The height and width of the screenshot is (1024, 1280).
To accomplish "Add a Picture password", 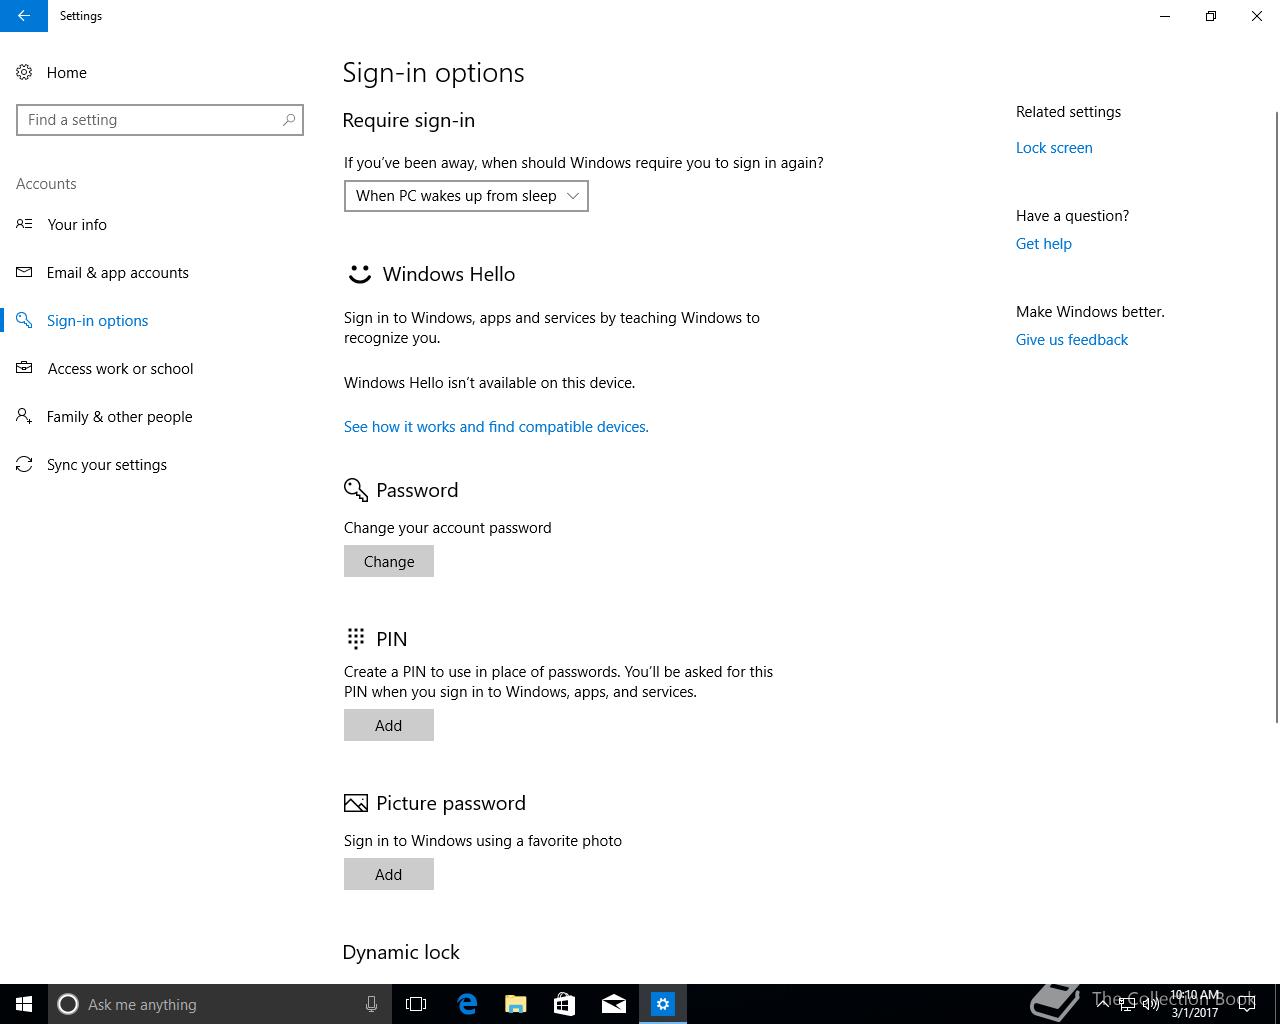I will 389,874.
